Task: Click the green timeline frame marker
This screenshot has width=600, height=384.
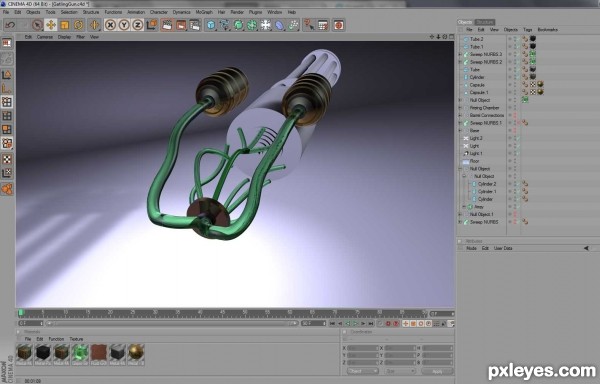Action: click(x=21, y=312)
